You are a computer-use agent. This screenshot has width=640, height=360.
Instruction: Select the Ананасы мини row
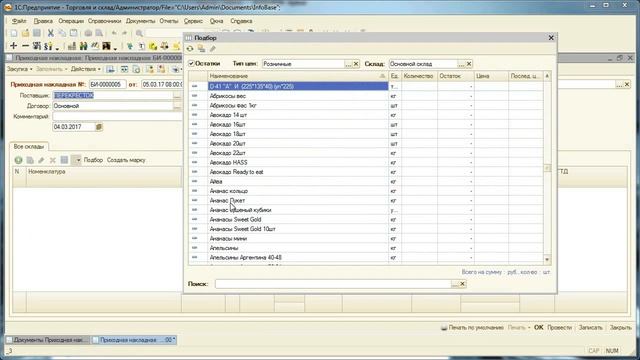coord(366,238)
